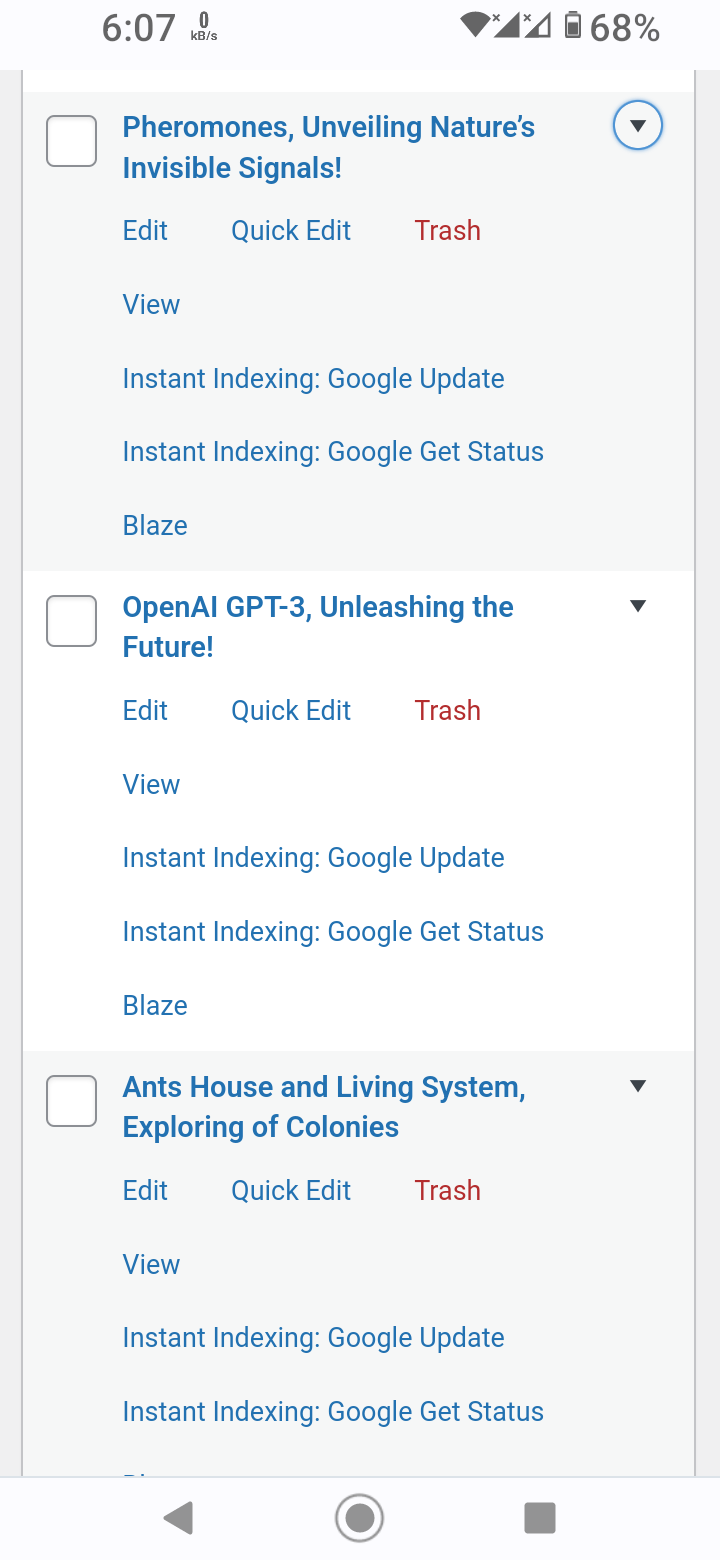Viewport: 720px width, 1560px height.
Task: Open Quick Edit for Pheromones post
Action: 291,231
